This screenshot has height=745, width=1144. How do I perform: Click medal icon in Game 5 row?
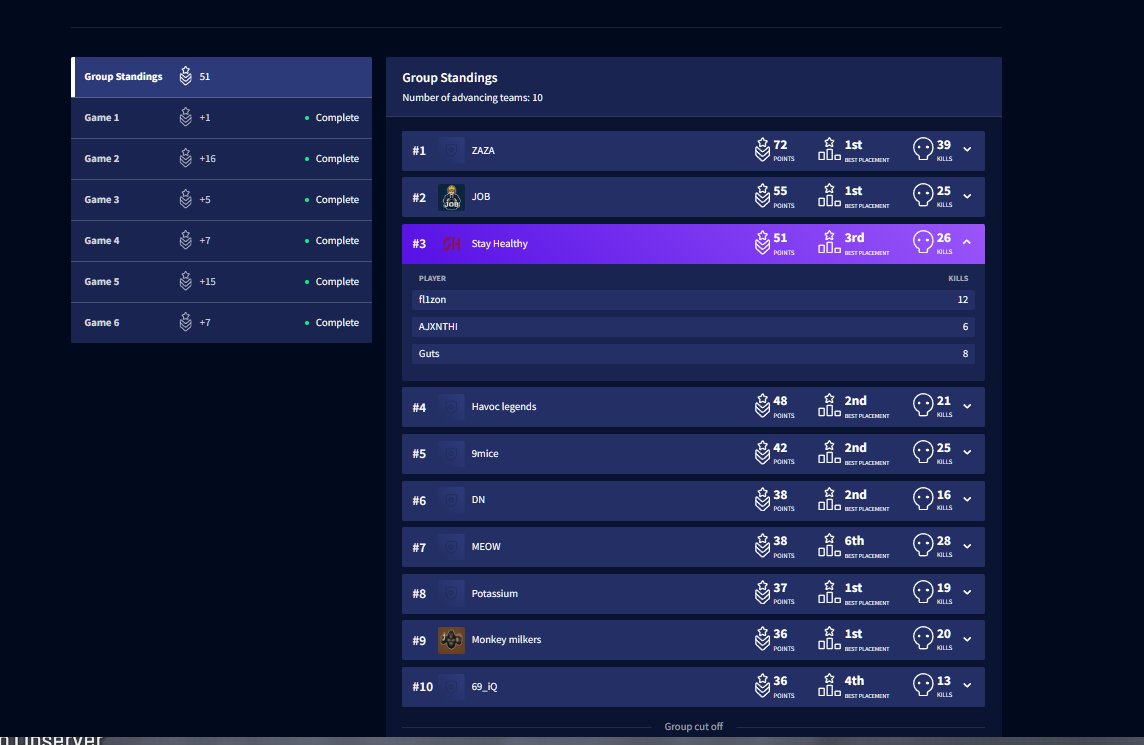pos(185,281)
